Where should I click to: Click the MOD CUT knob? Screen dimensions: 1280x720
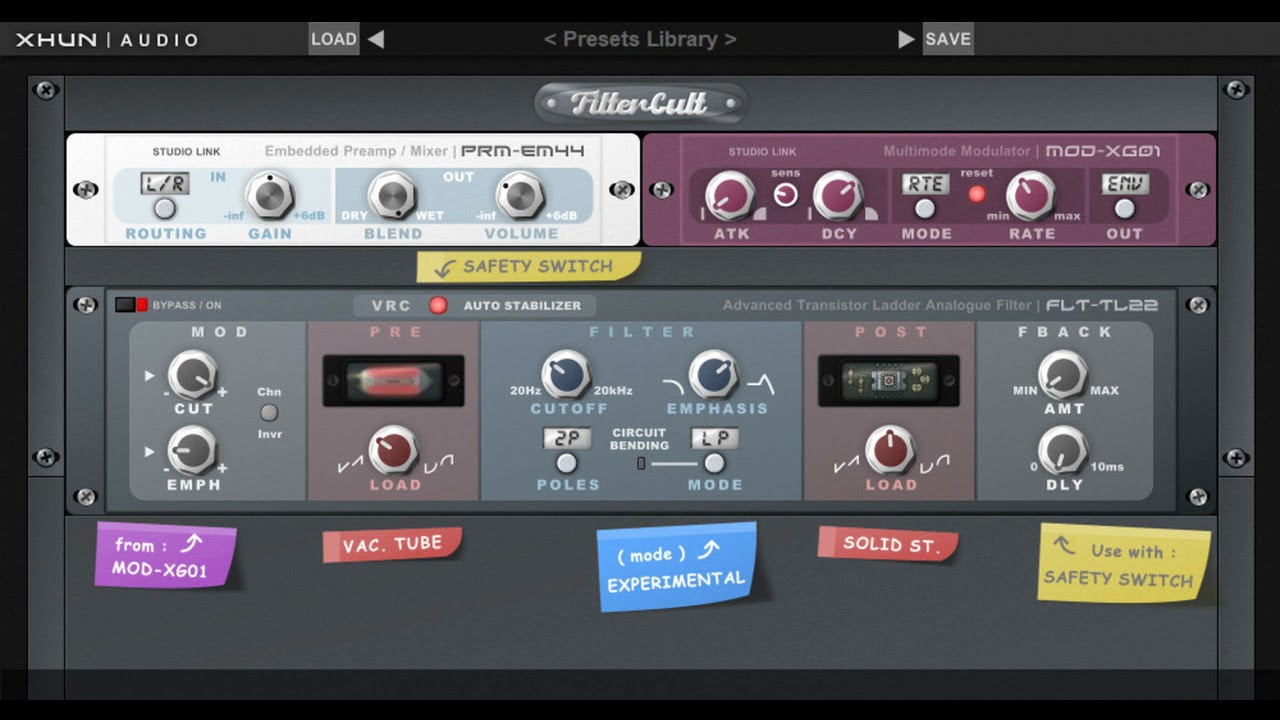[x=193, y=375]
